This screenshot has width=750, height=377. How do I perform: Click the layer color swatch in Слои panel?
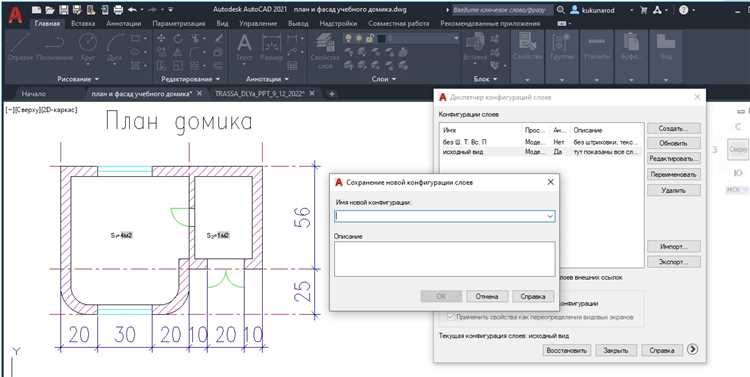(381, 39)
